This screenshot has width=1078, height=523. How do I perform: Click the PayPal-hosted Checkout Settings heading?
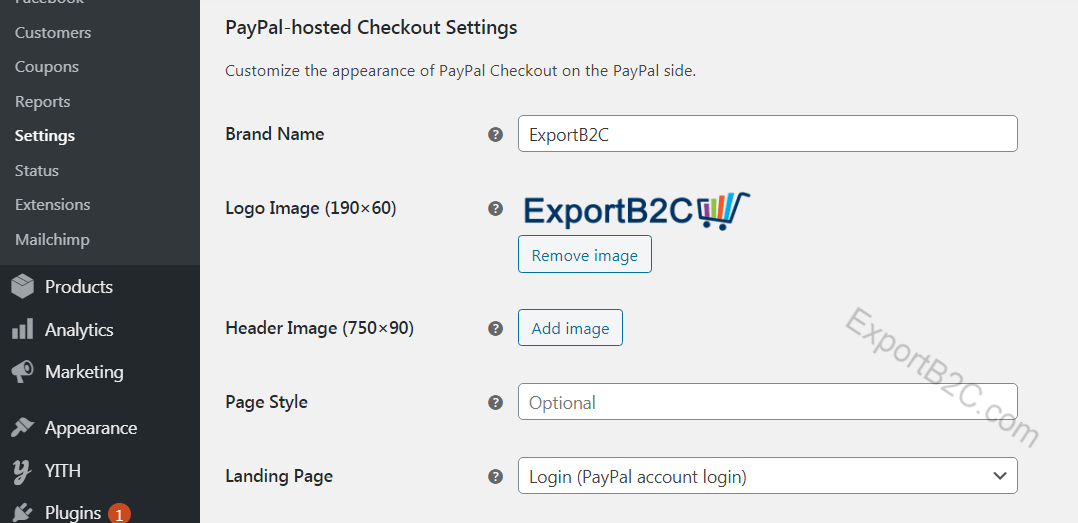pyautogui.click(x=371, y=27)
